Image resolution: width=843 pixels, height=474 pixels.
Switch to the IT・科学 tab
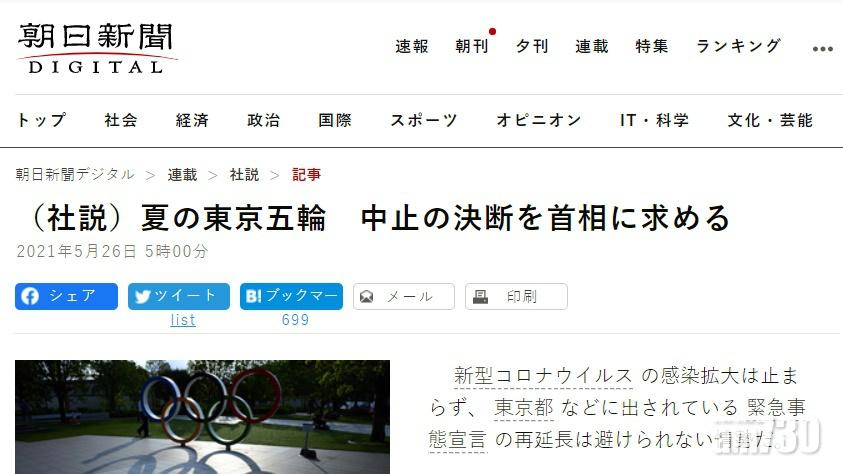point(654,120)
